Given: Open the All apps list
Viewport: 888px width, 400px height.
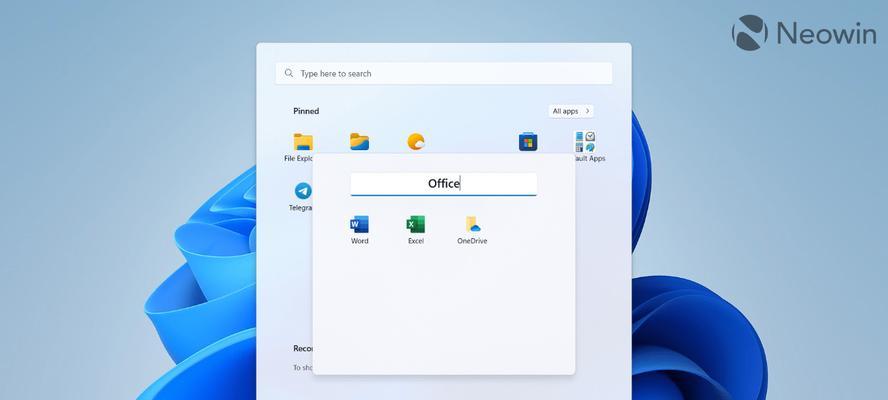Looking at the screenshot, I should [x=571, y=111].
